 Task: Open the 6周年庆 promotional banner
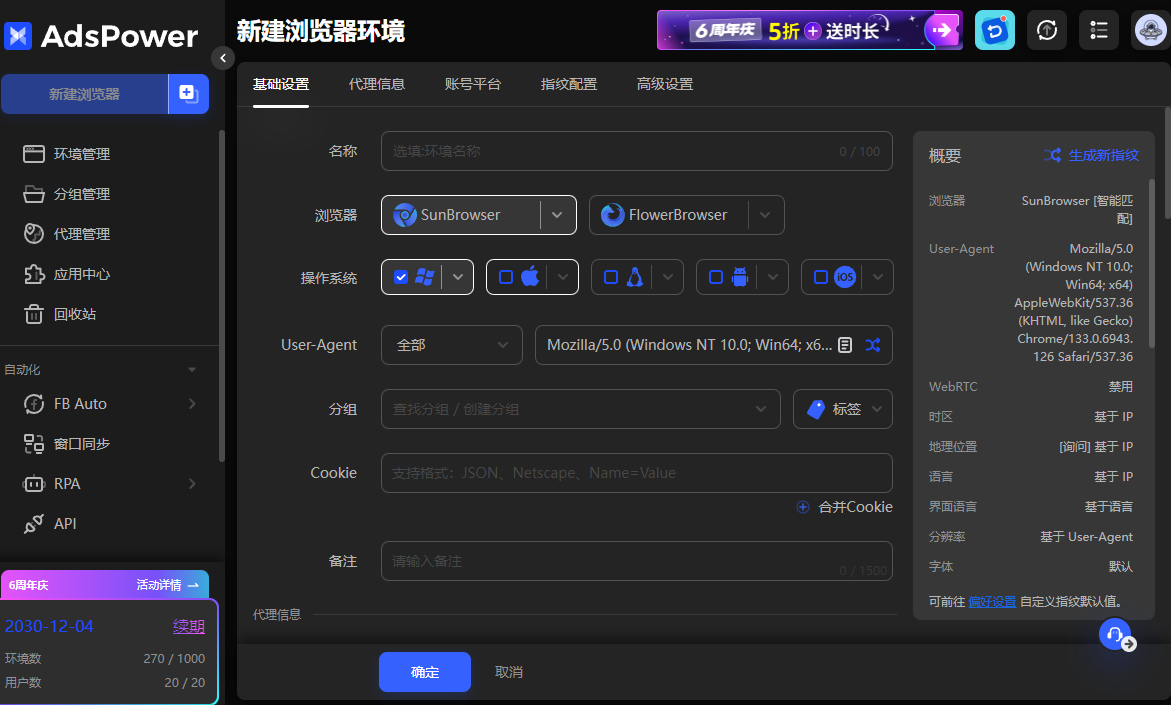[x=810, y=30]
